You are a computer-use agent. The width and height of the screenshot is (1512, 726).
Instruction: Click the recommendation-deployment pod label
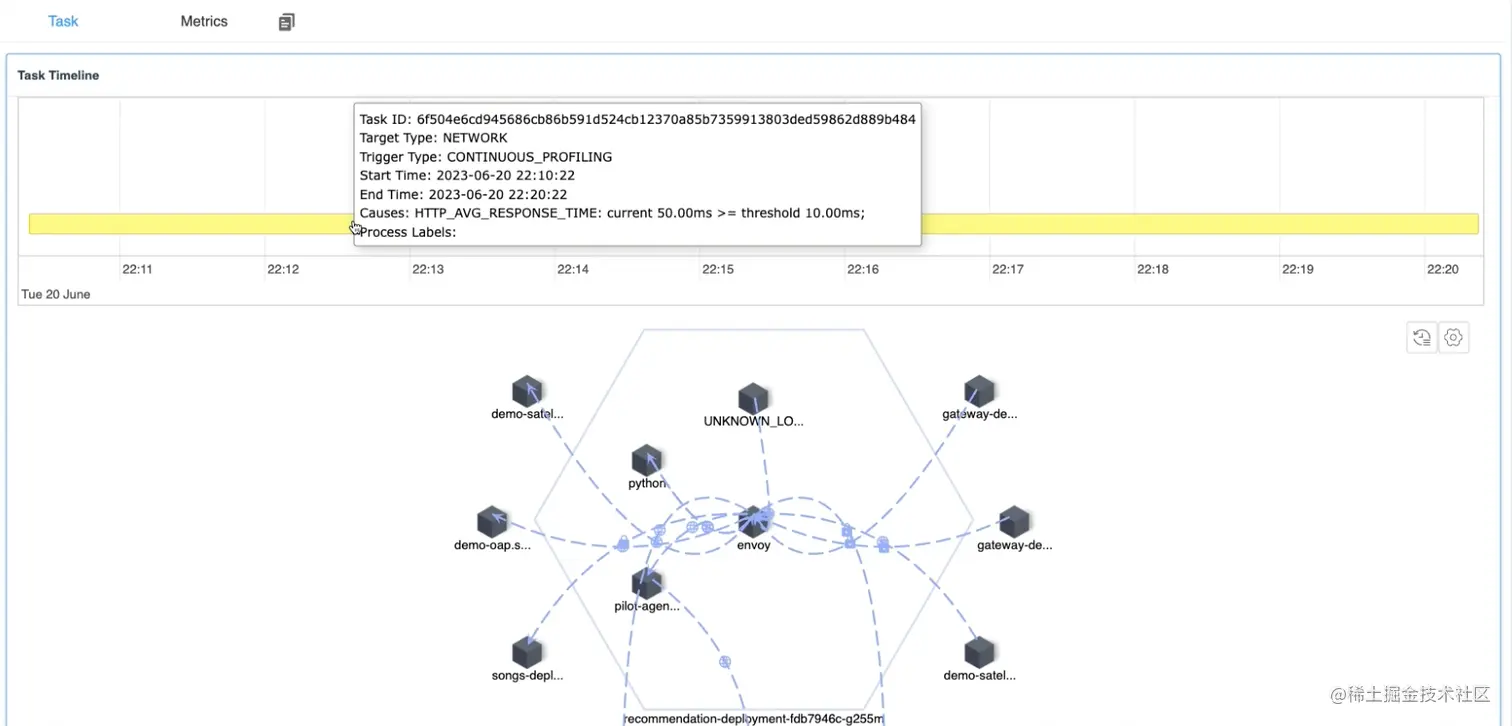point(753,719)
